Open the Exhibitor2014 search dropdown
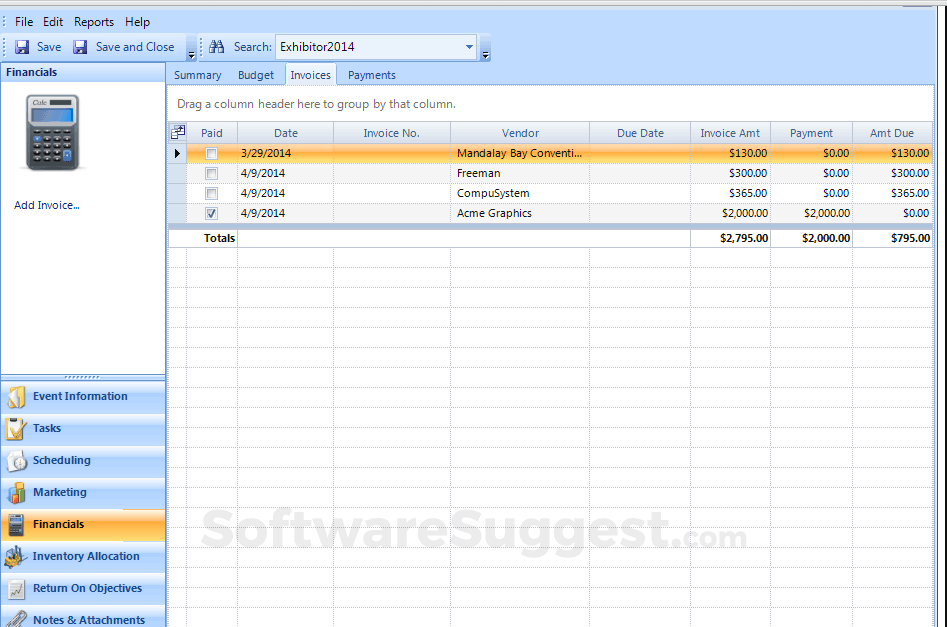This screenshot has height=627, width=947. [x=468, y=46]
